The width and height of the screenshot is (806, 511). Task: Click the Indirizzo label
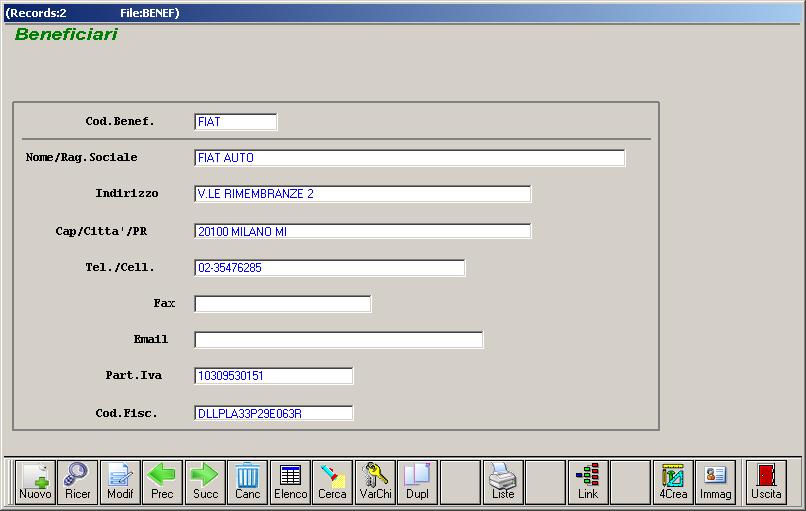pos(126,193)
